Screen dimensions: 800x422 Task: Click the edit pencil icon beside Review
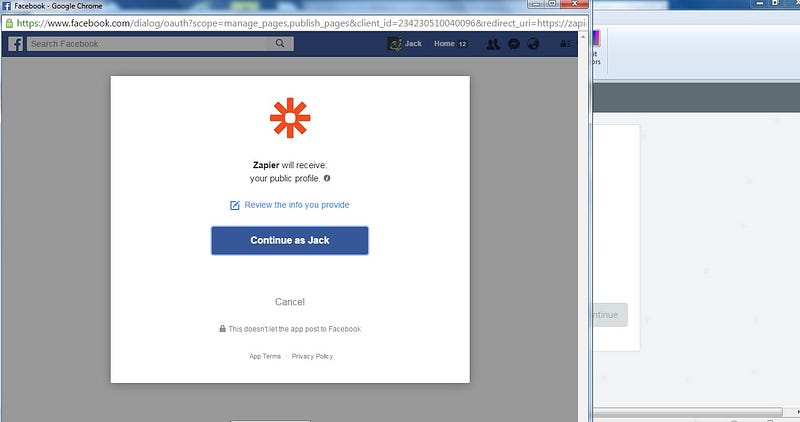(x=234, y=205)
